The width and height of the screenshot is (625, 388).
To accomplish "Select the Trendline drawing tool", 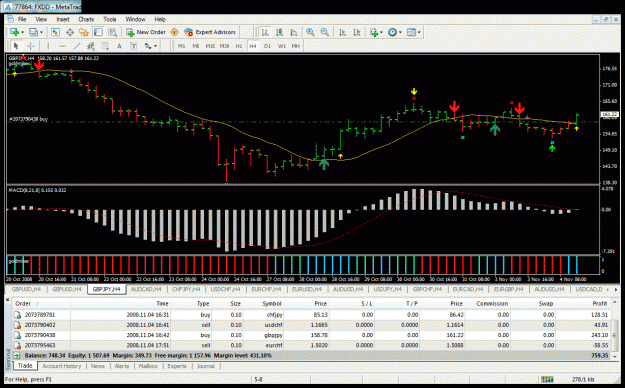I will (77, 46).
